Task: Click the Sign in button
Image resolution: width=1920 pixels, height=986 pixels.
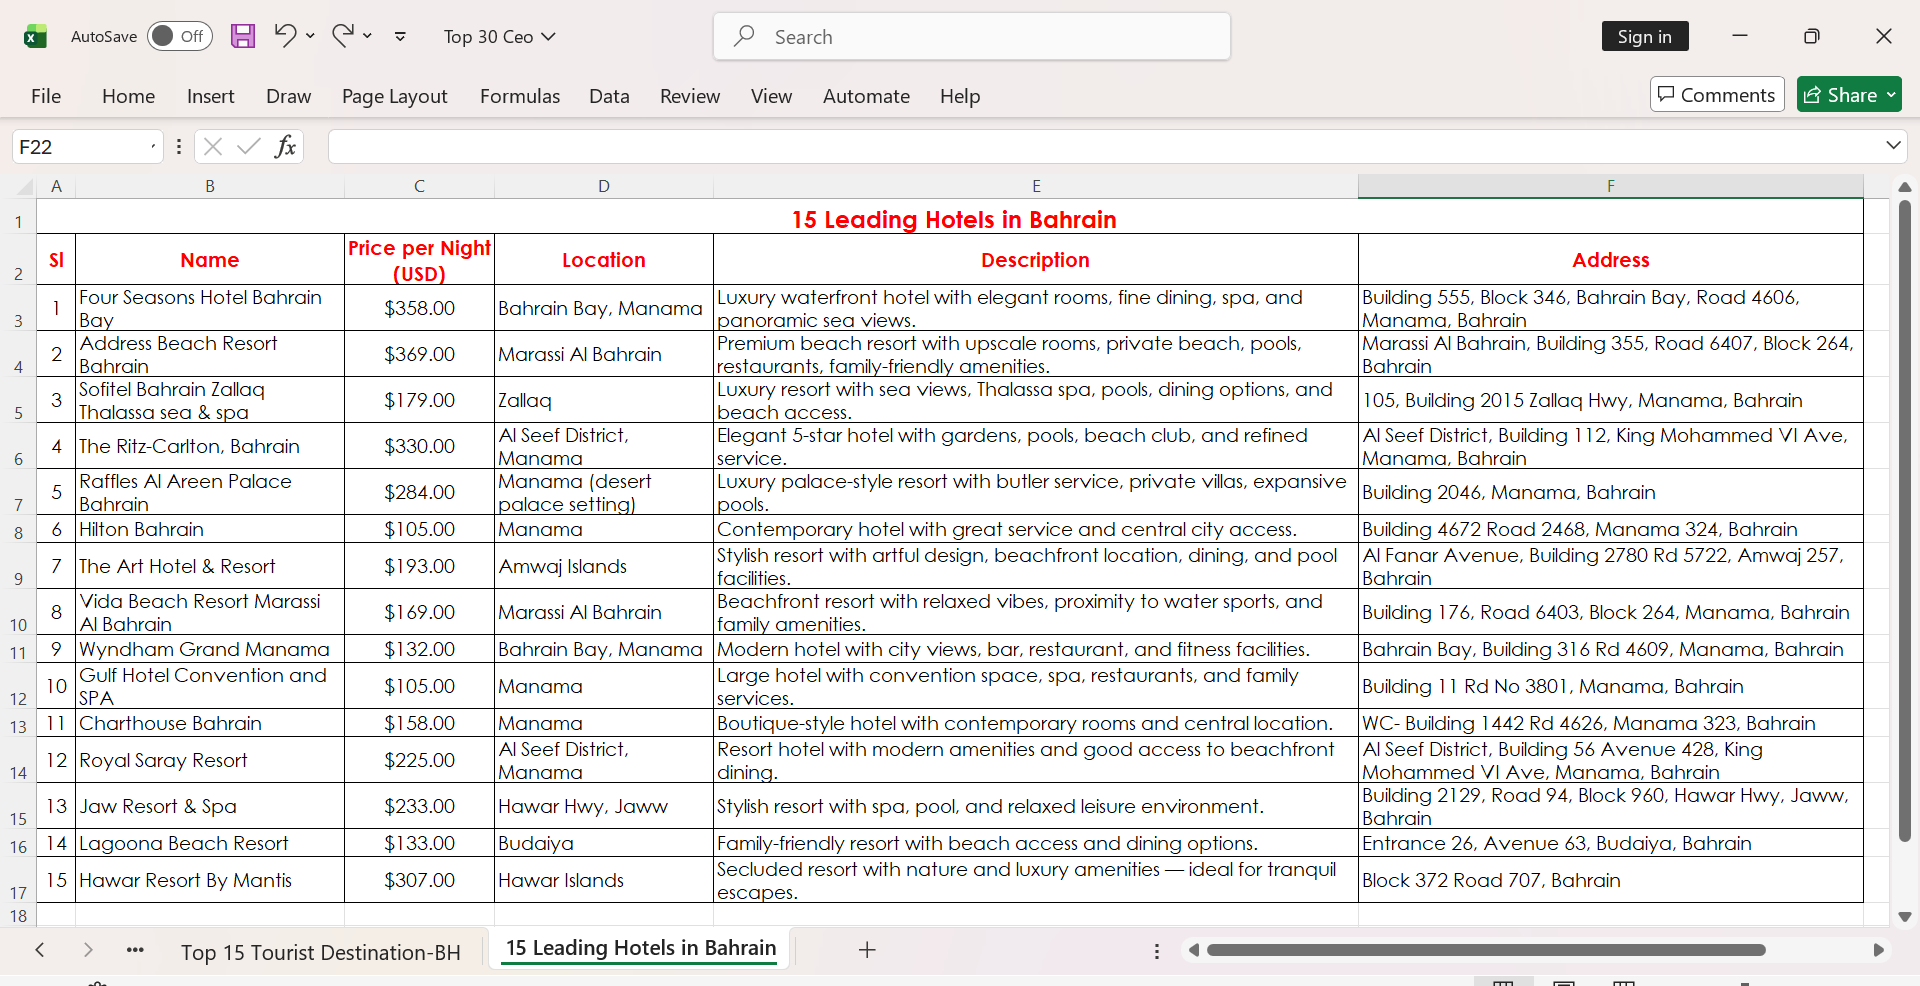Action: click(1645, 37)
